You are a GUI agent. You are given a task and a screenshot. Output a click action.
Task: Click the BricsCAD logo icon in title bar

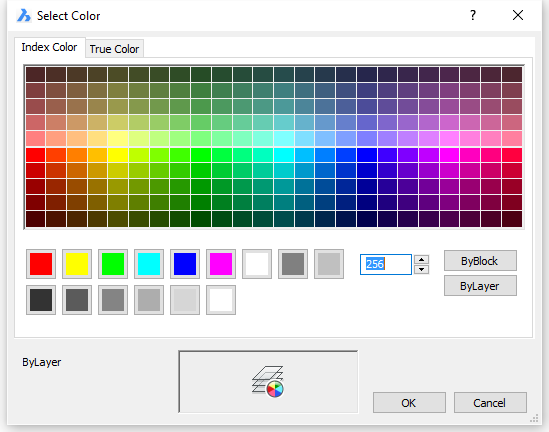[24, 16]
